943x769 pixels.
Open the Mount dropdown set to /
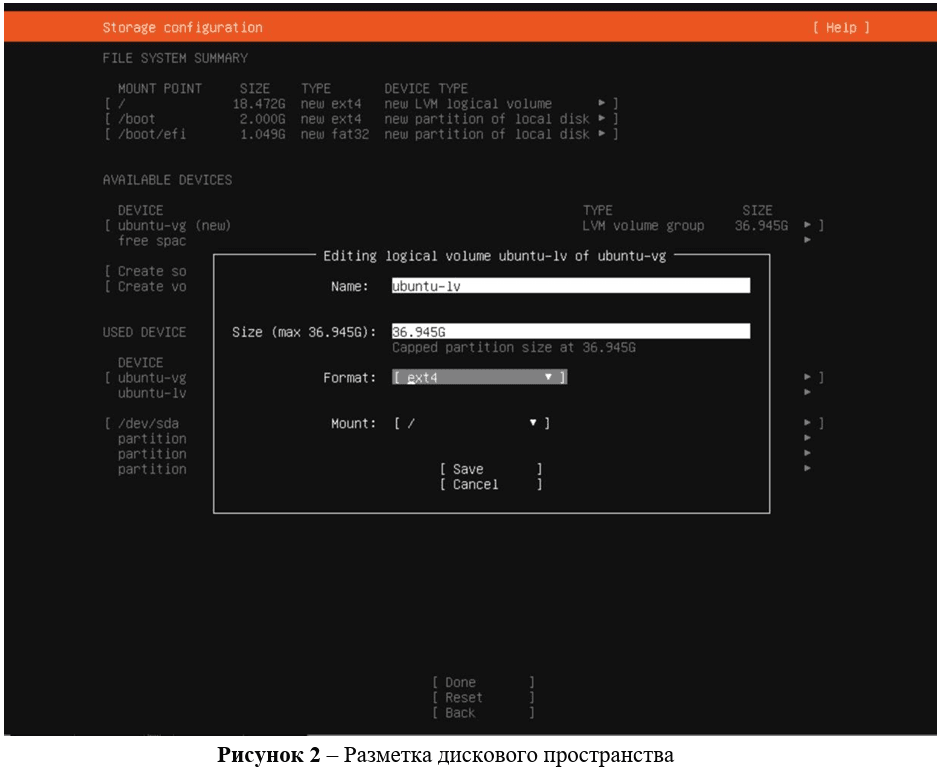472,424
